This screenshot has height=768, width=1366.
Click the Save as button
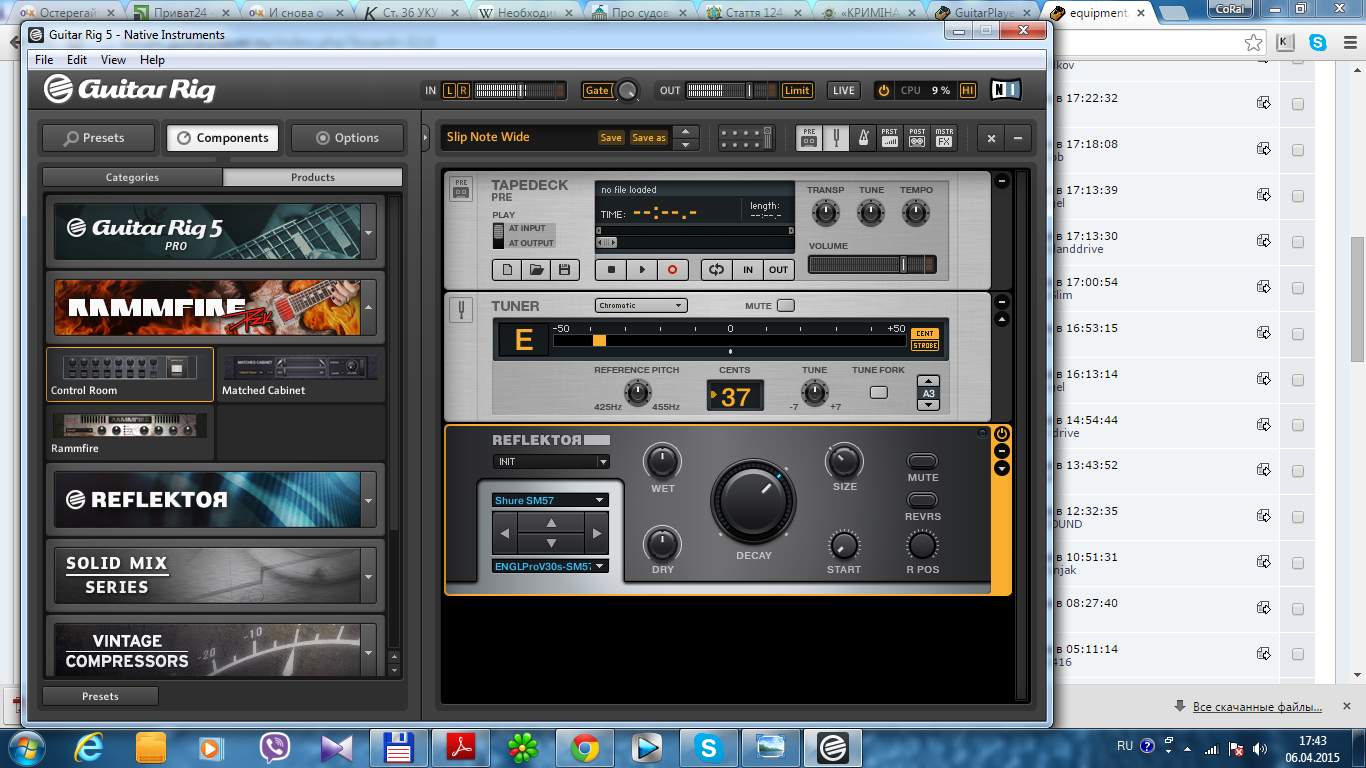[x=649, y=138]
